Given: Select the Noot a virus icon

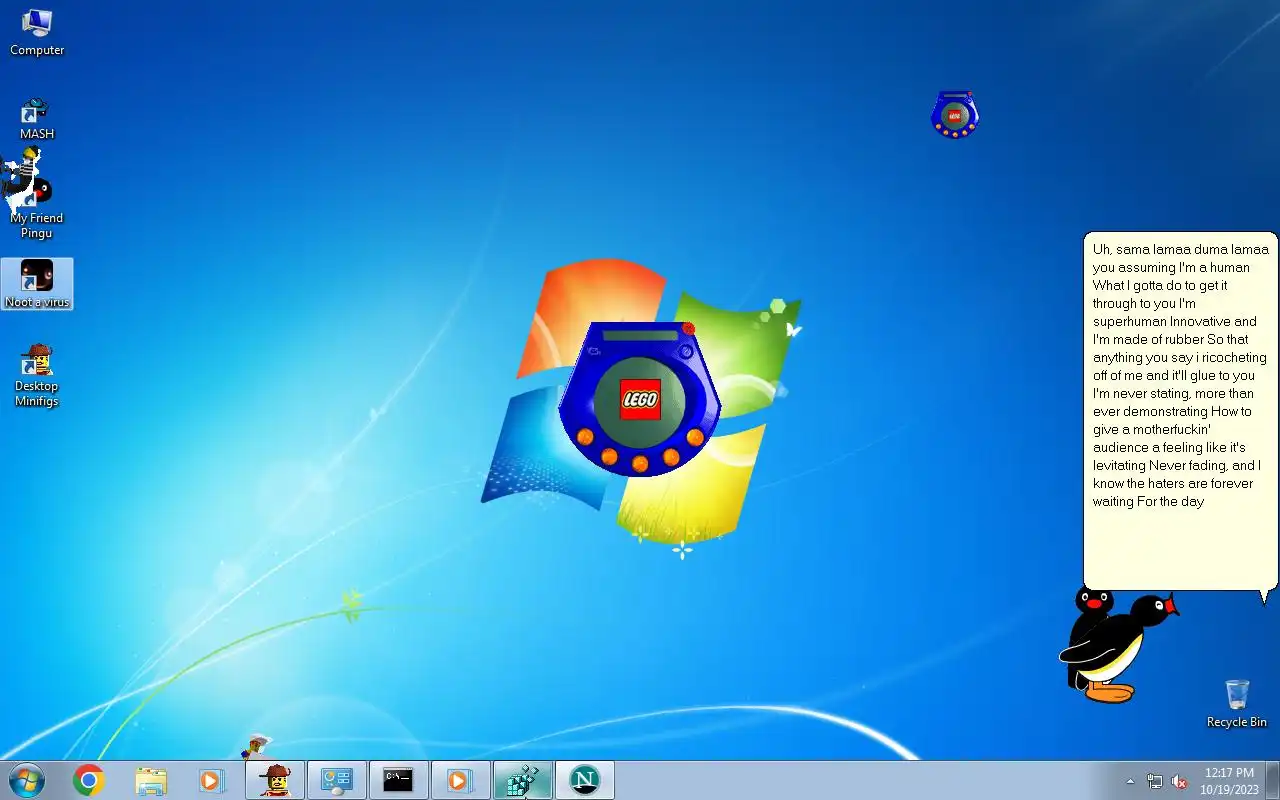Looking at the screenshot, I should (x=37, y=284).
